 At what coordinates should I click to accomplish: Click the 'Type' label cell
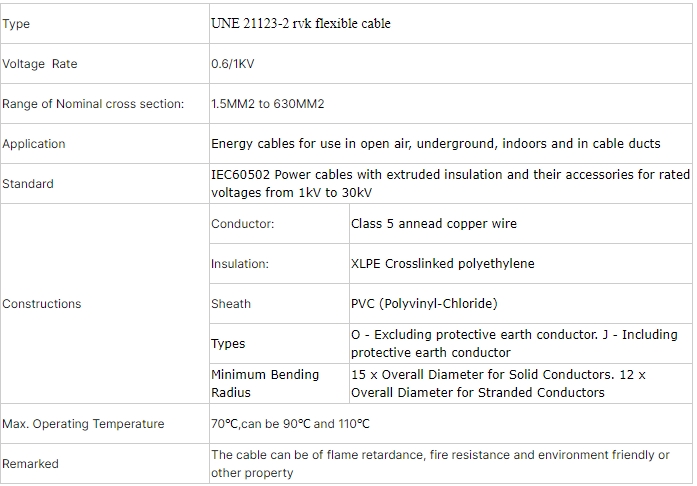coord(105,24)
